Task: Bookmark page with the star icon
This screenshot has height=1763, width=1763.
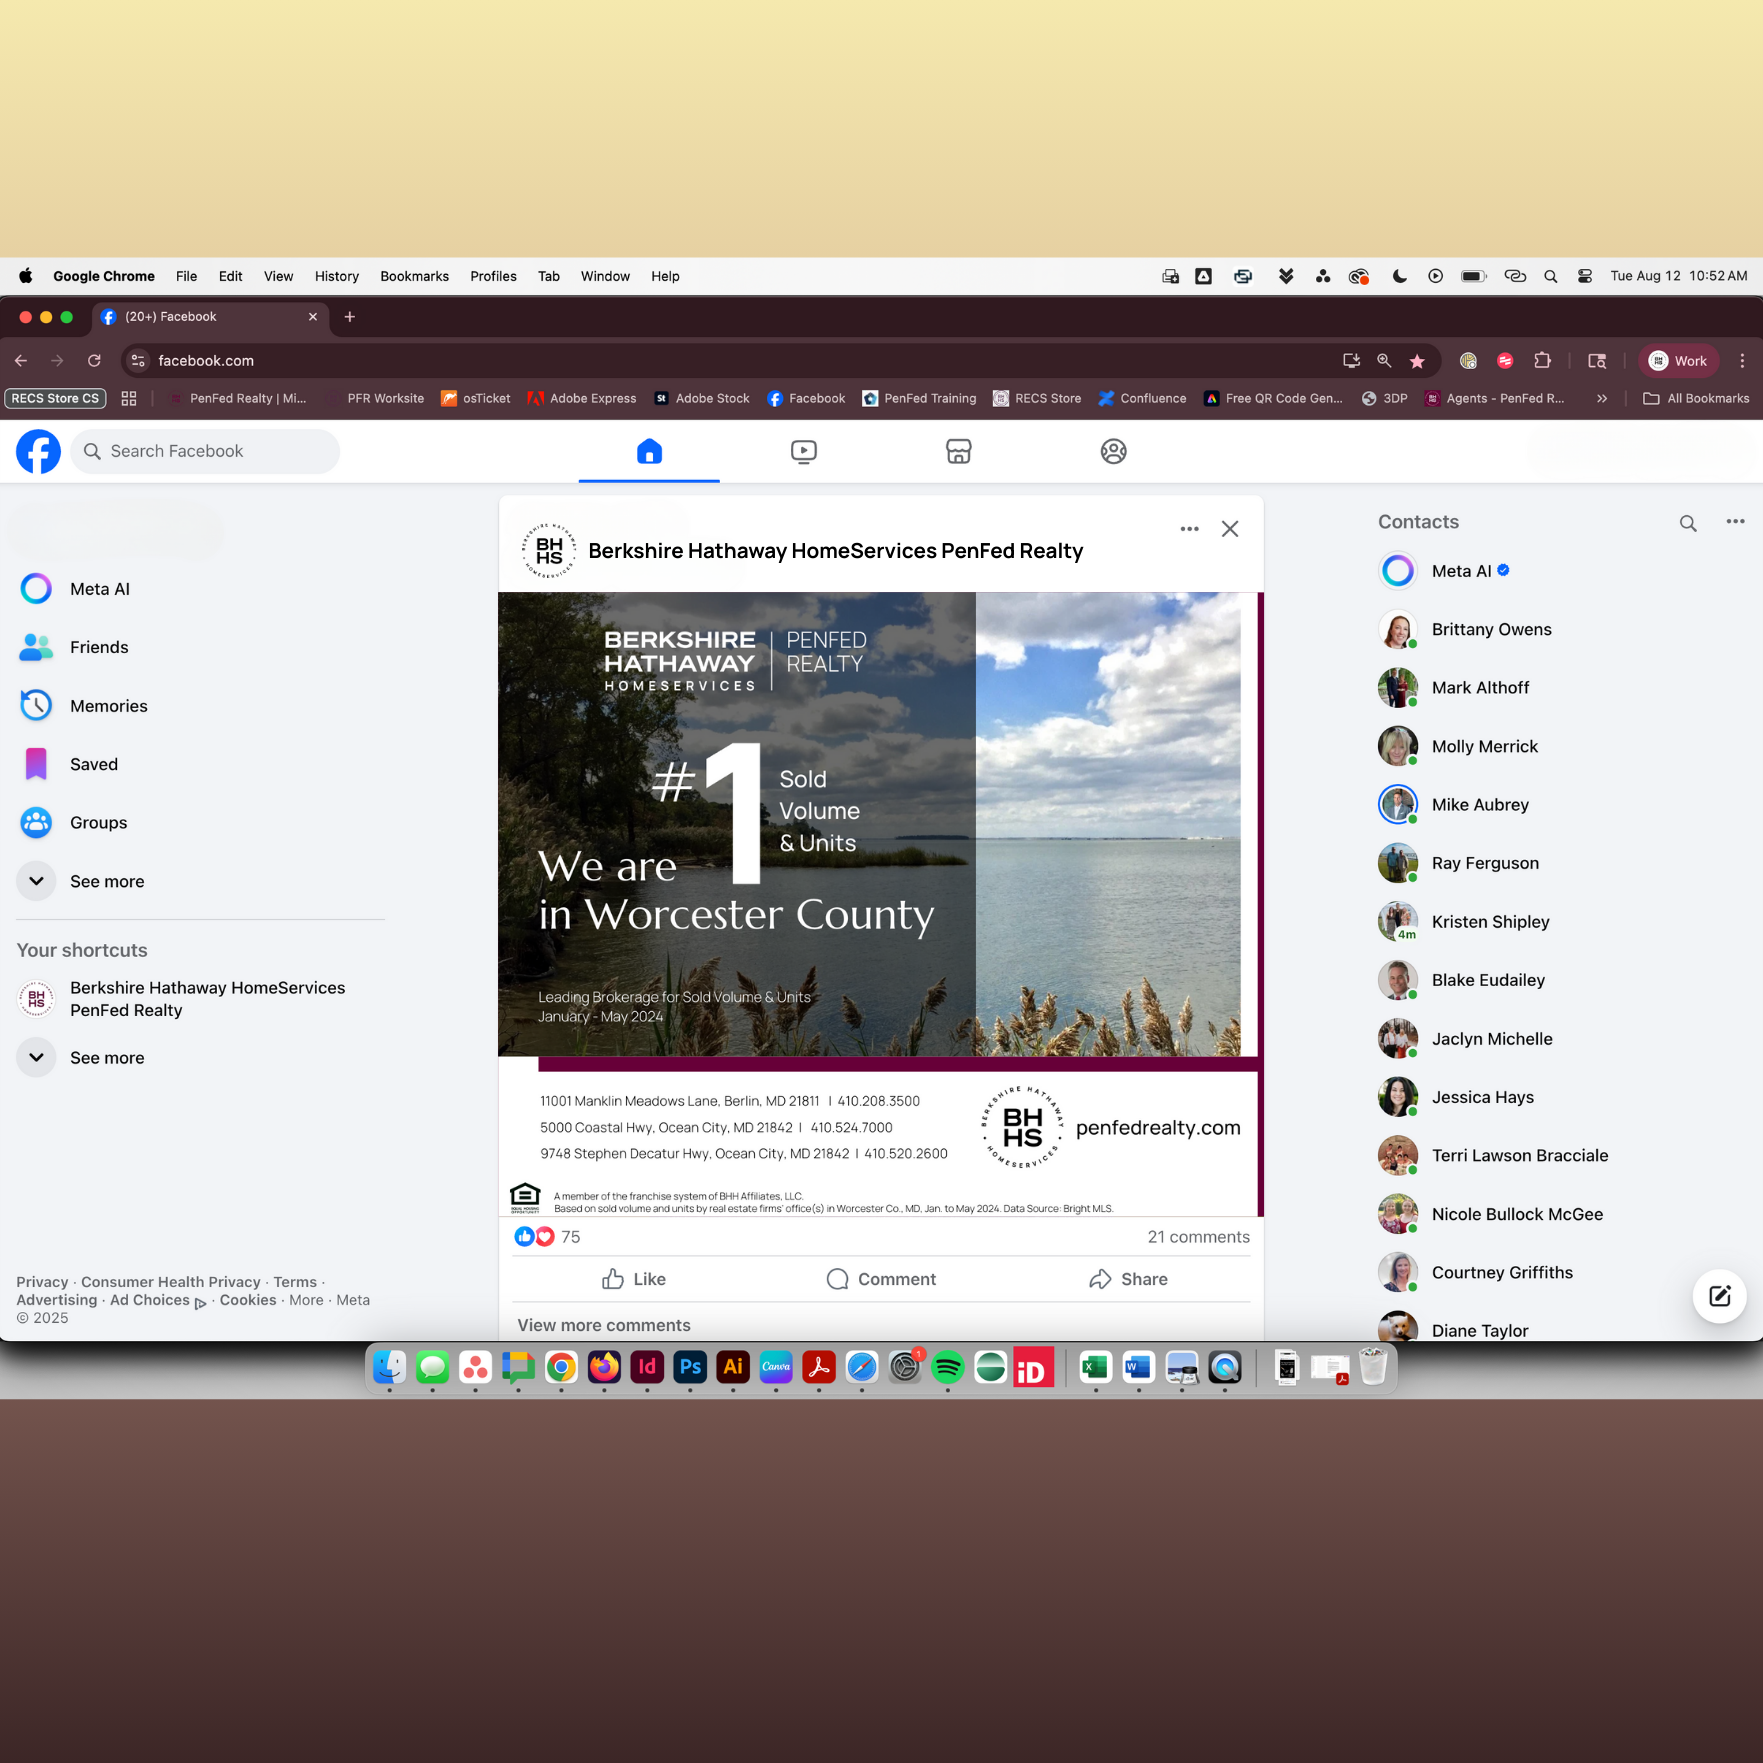Action: tap(1417, 361)
